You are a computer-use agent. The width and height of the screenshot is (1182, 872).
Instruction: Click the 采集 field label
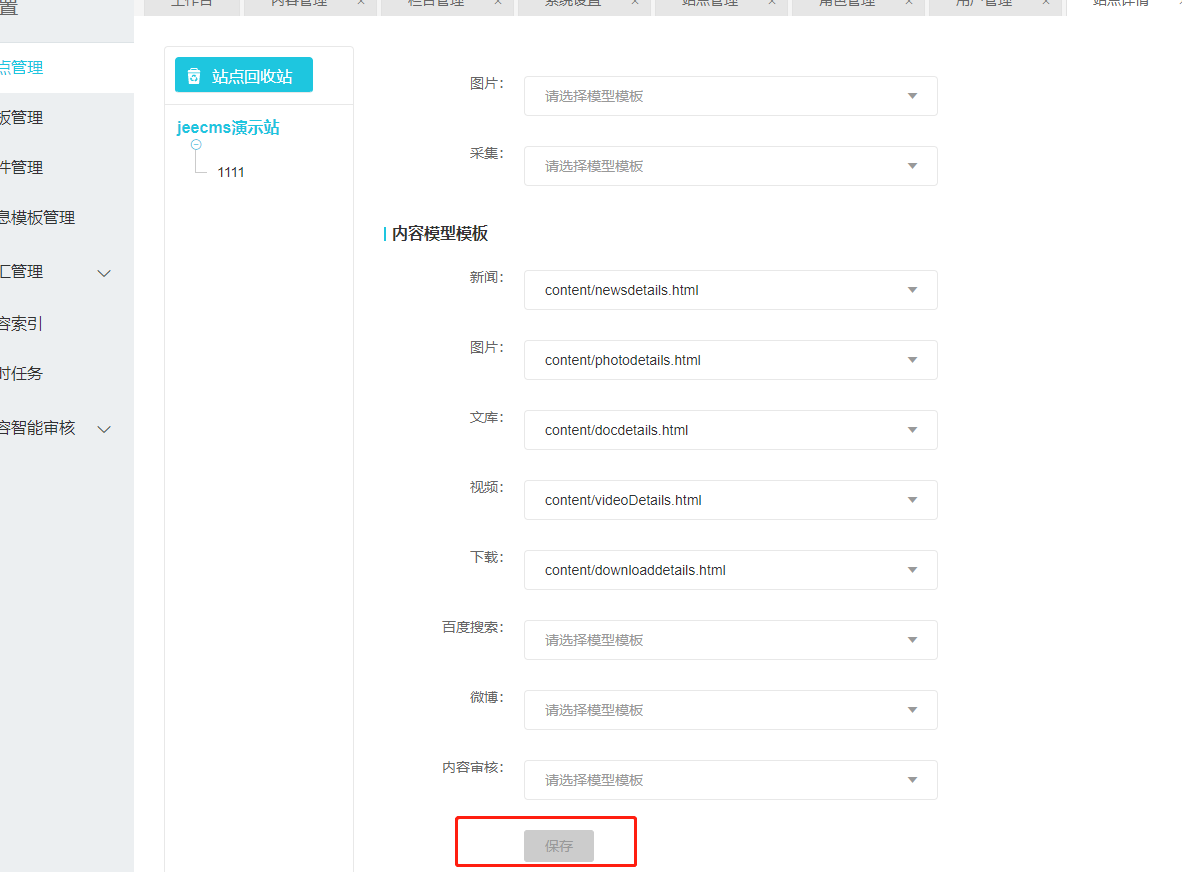click(x=486, y=153)
